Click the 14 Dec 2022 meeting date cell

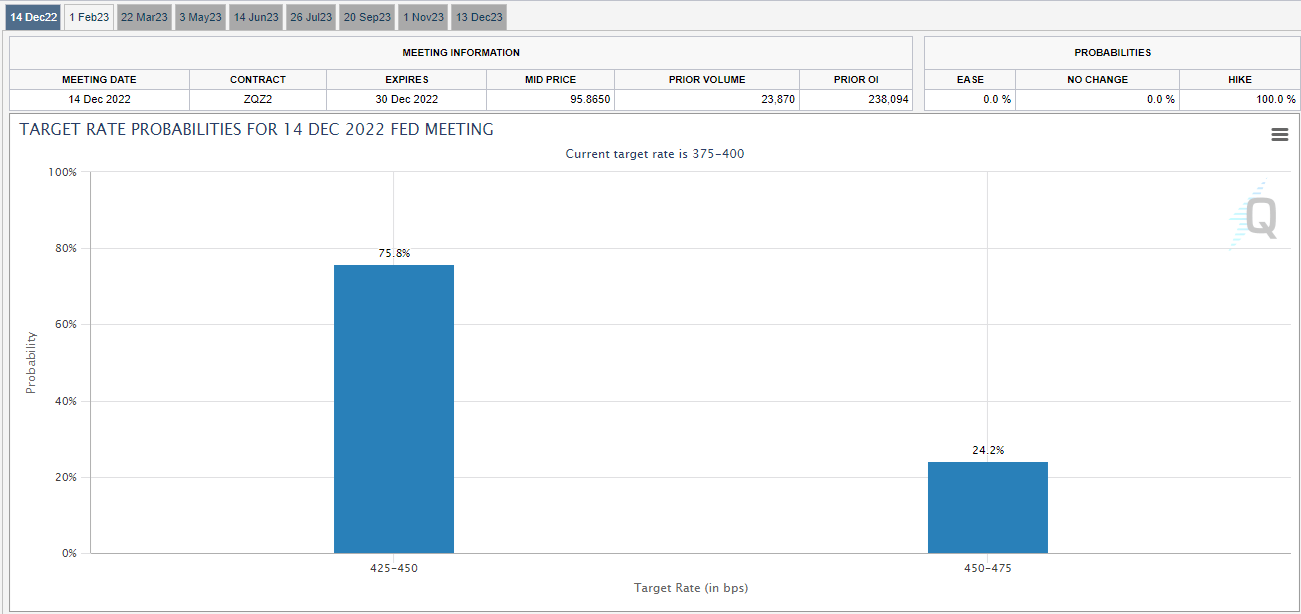point(99,99)
